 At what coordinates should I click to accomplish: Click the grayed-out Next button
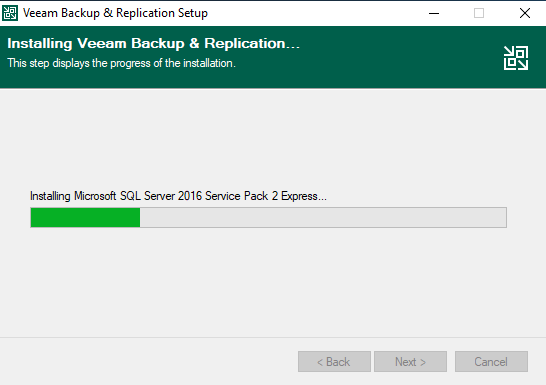(x=411, y=361)
